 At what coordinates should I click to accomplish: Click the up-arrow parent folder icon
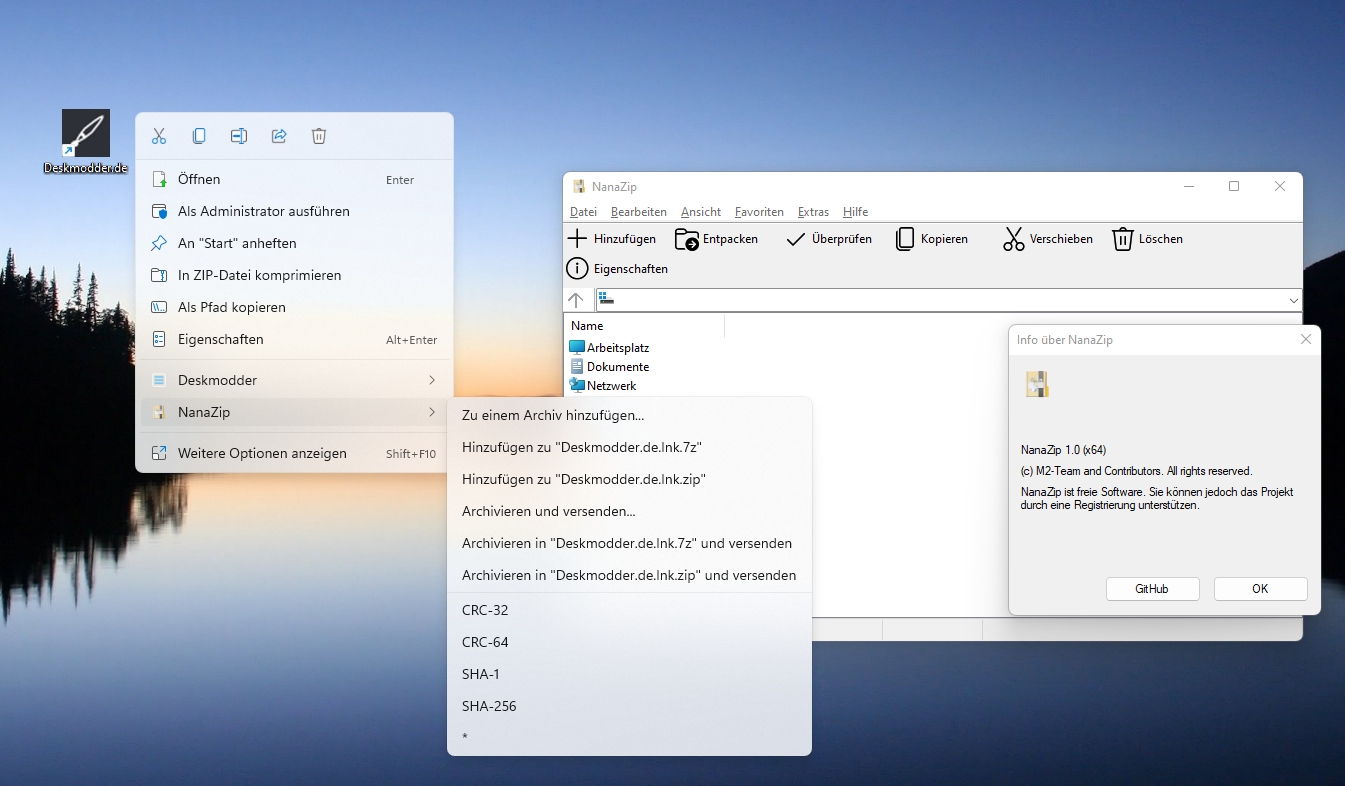(x=576, y=300)
